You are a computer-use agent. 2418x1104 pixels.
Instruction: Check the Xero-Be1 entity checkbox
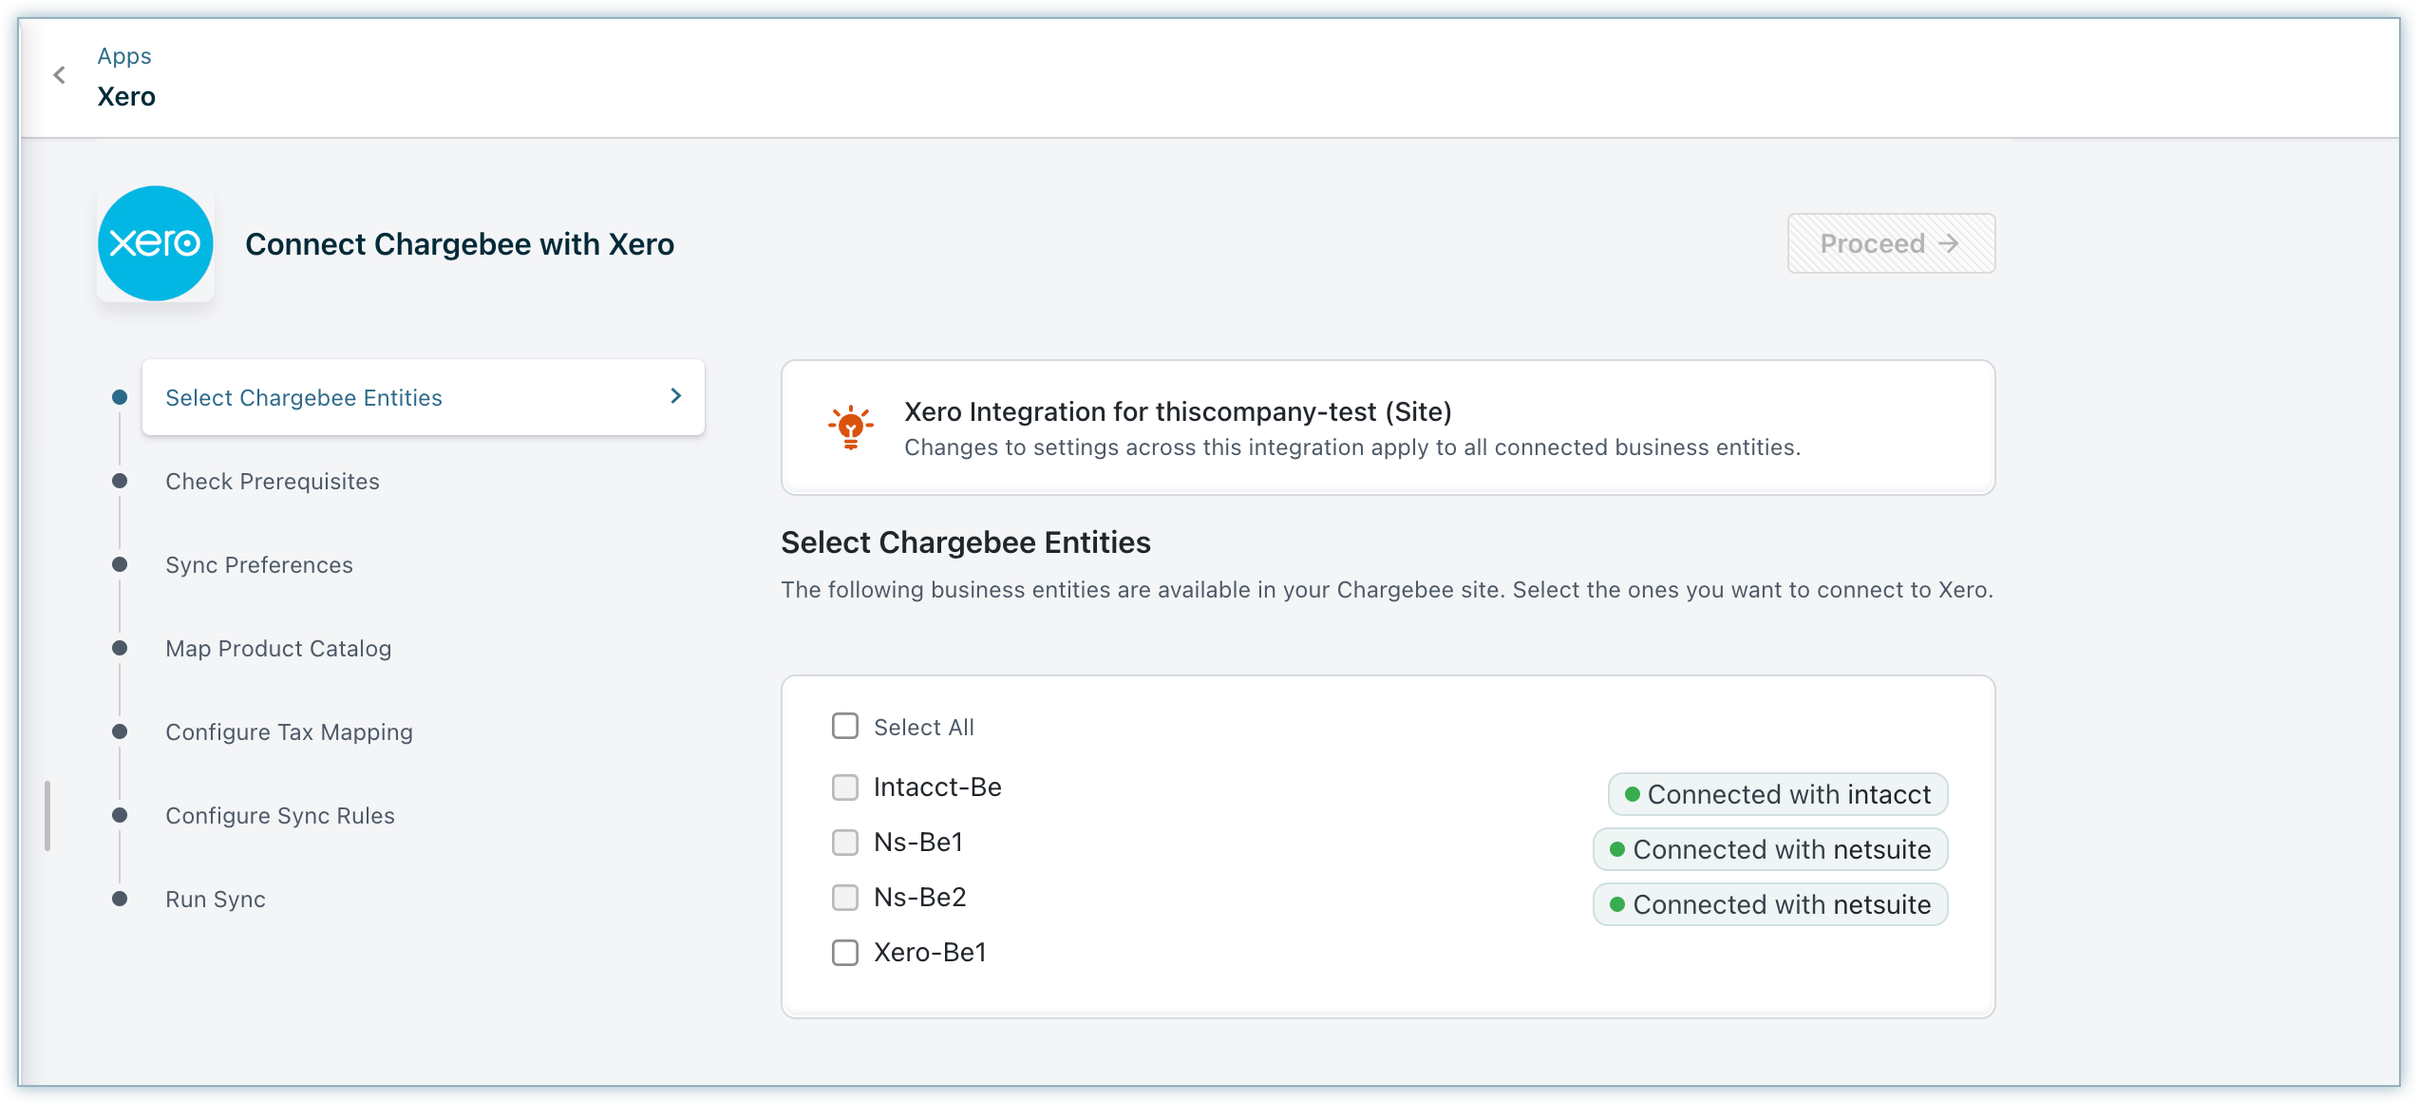coord(845,952)
